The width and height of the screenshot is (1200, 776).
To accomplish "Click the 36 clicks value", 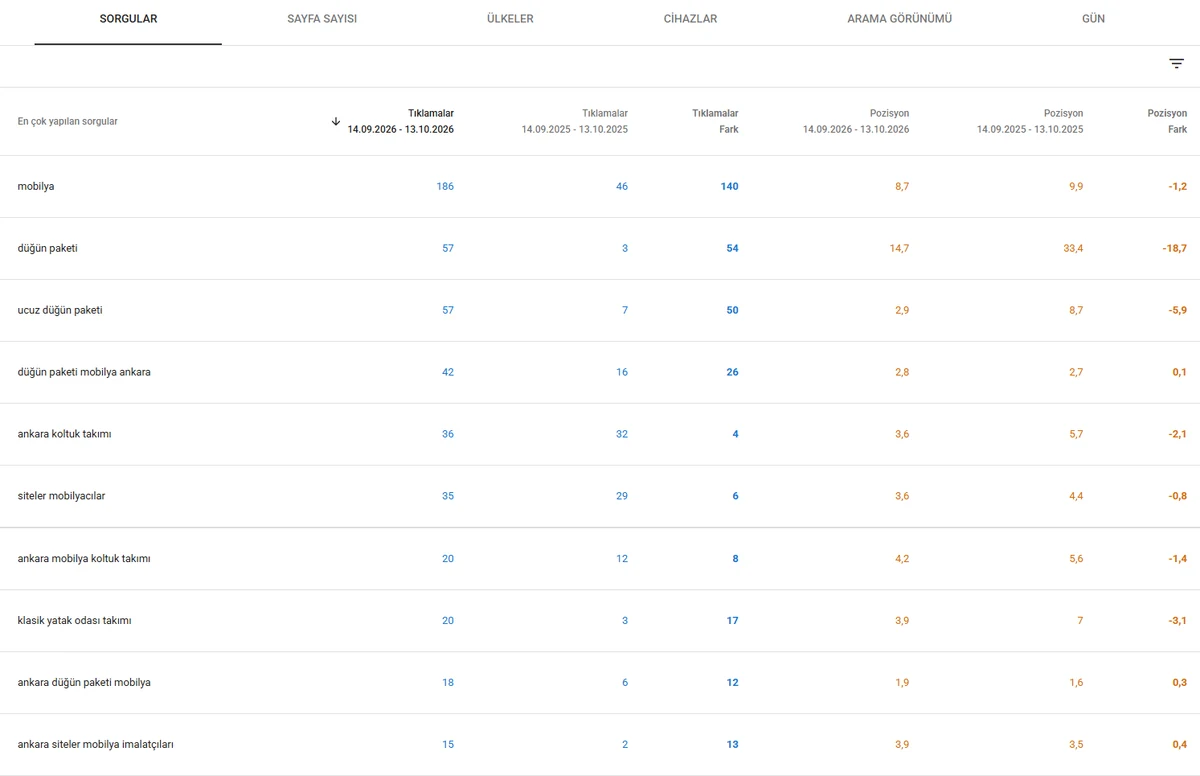I will [x=448, y=434].
